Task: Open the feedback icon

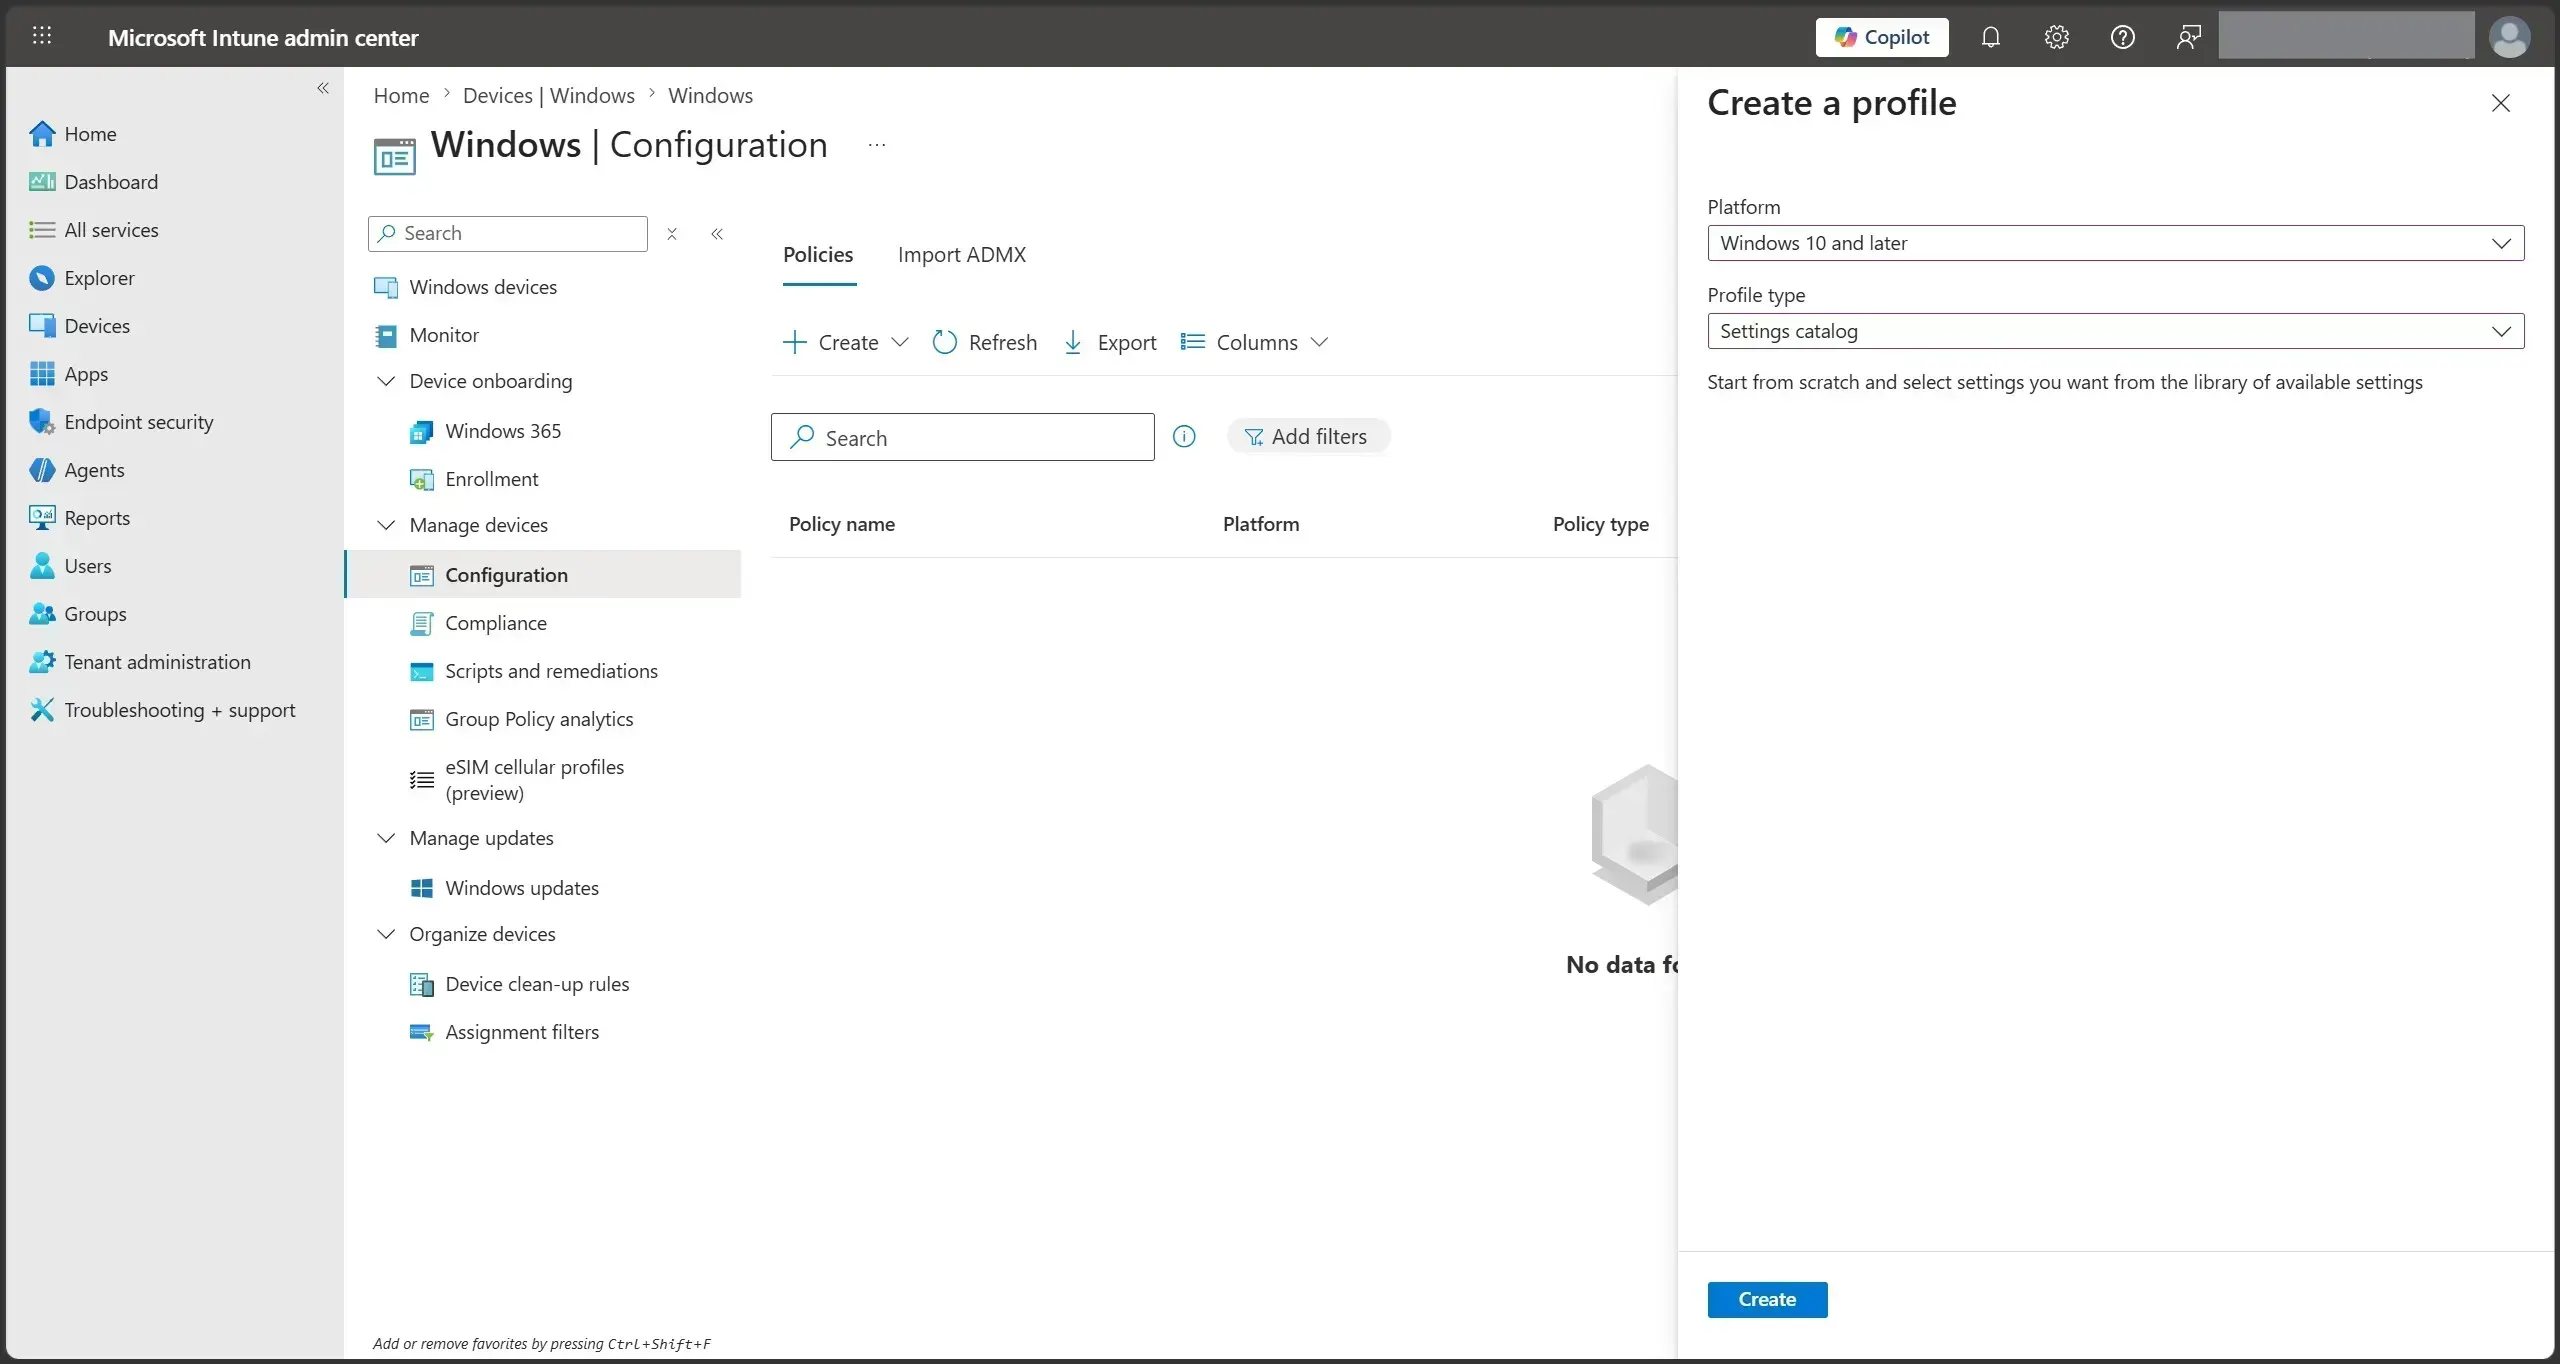Action: (x=2188, y=37)
